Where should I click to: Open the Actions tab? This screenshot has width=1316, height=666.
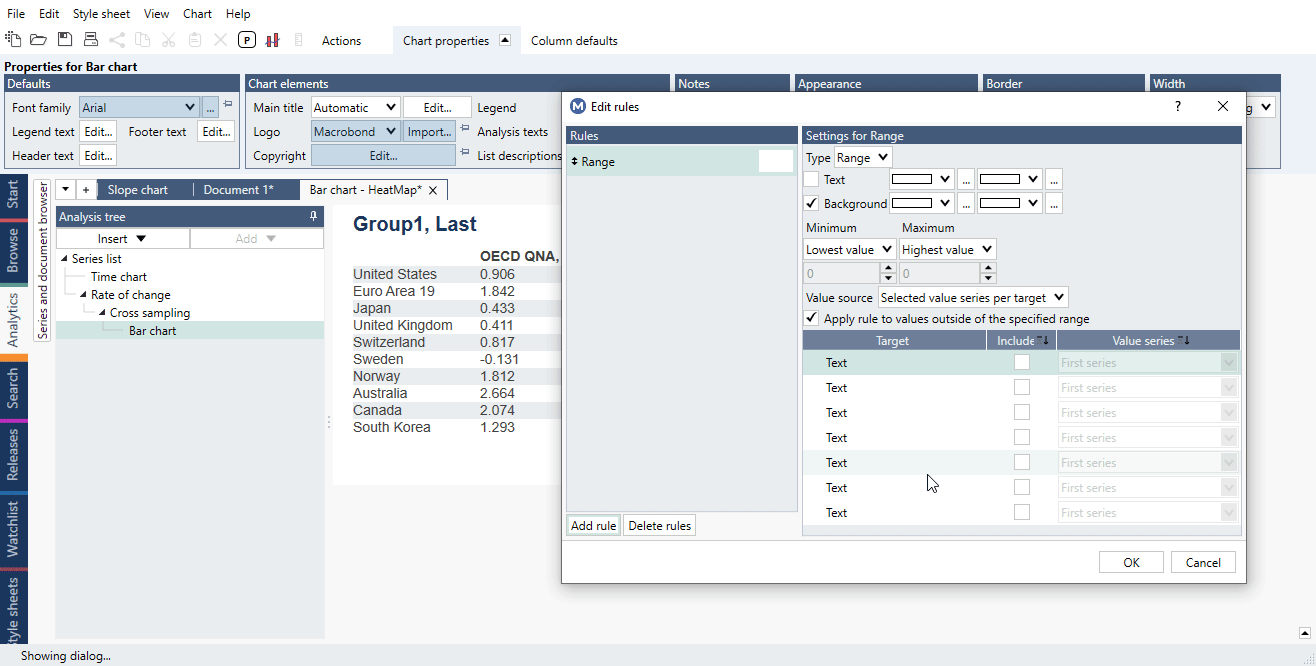tap(341, 41)
